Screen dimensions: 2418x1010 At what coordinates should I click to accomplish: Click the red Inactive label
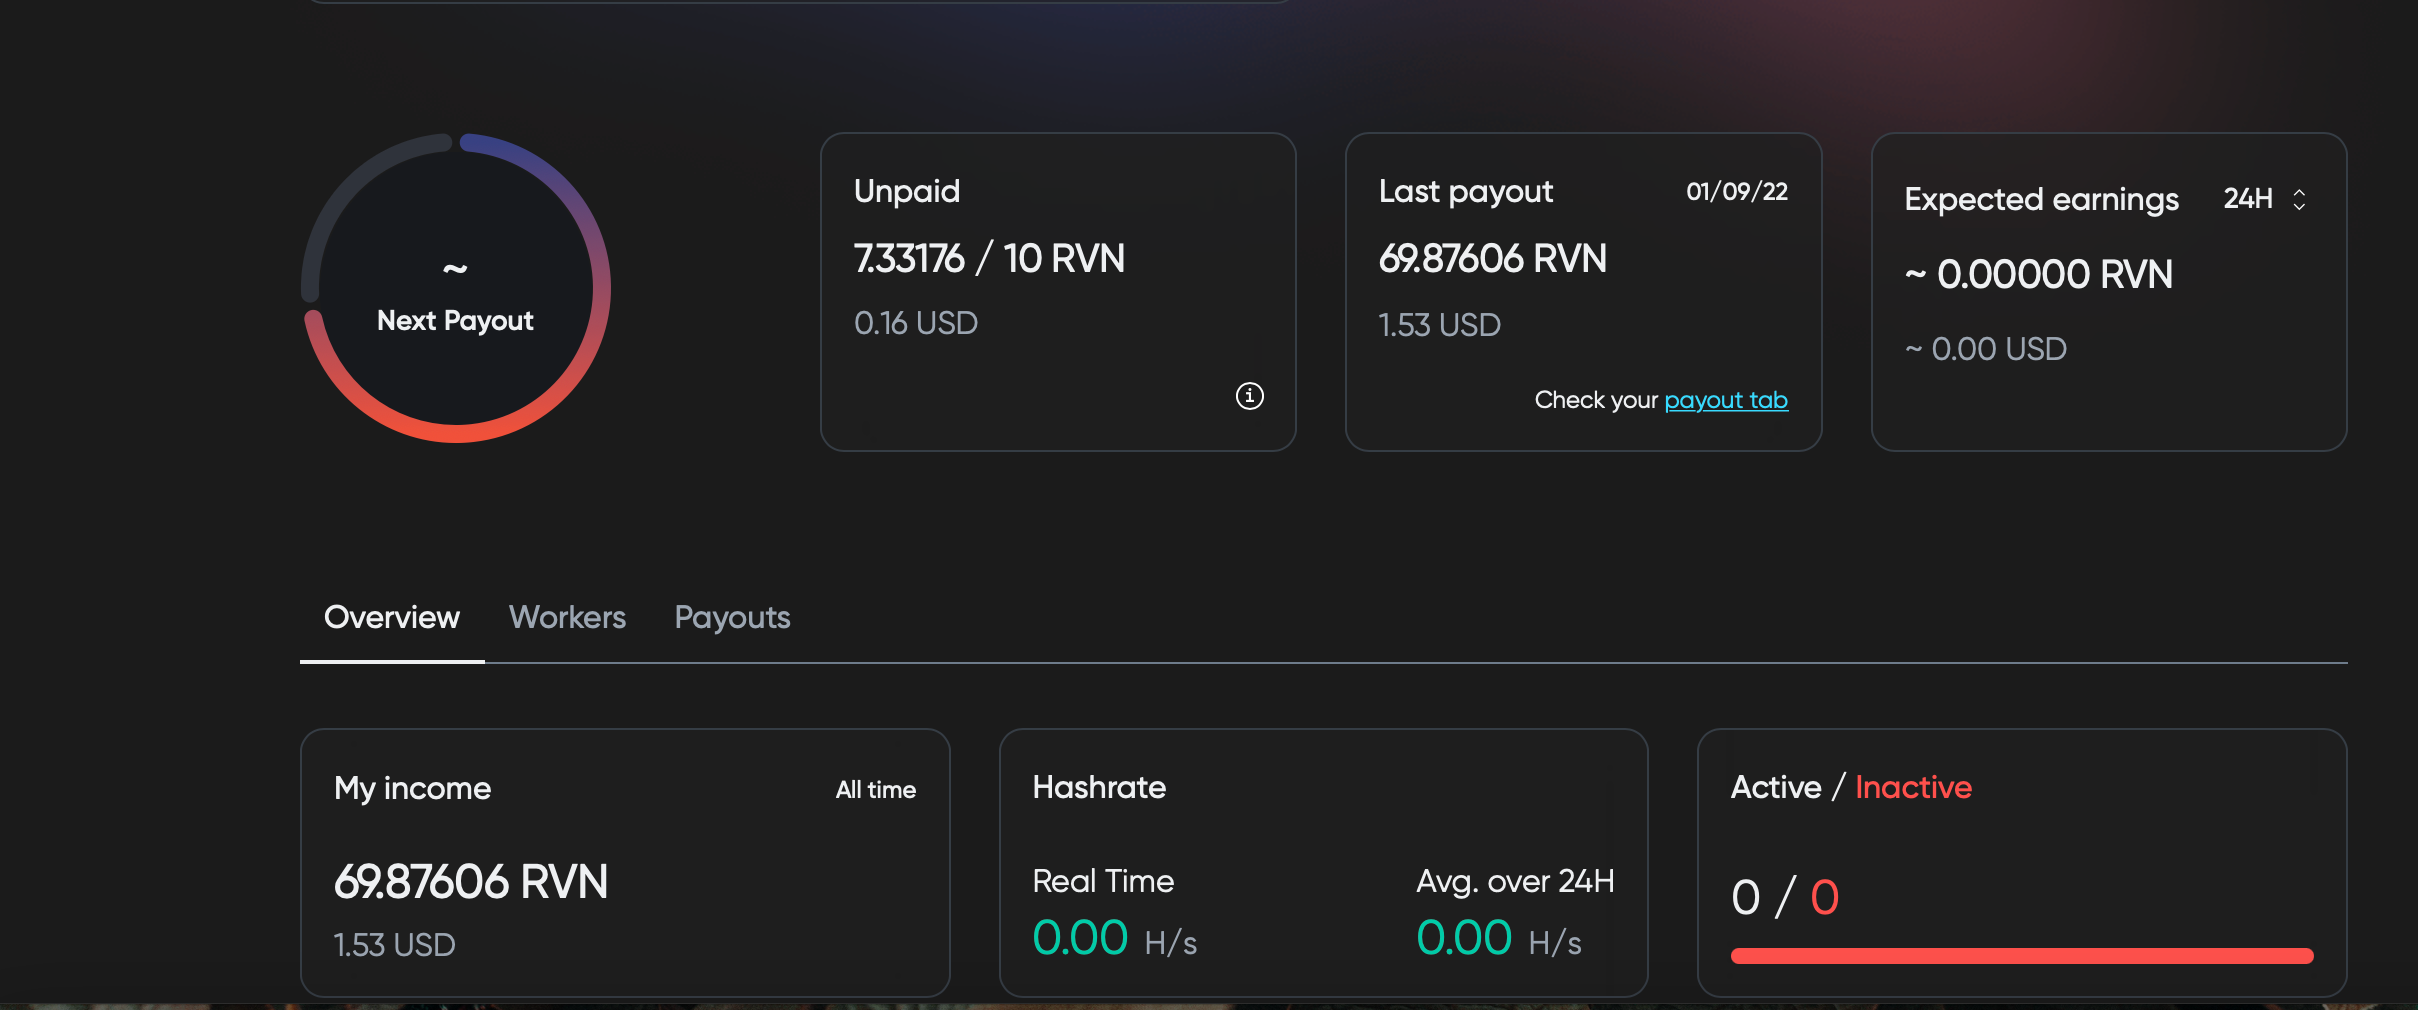click(x=1913, y=787)
